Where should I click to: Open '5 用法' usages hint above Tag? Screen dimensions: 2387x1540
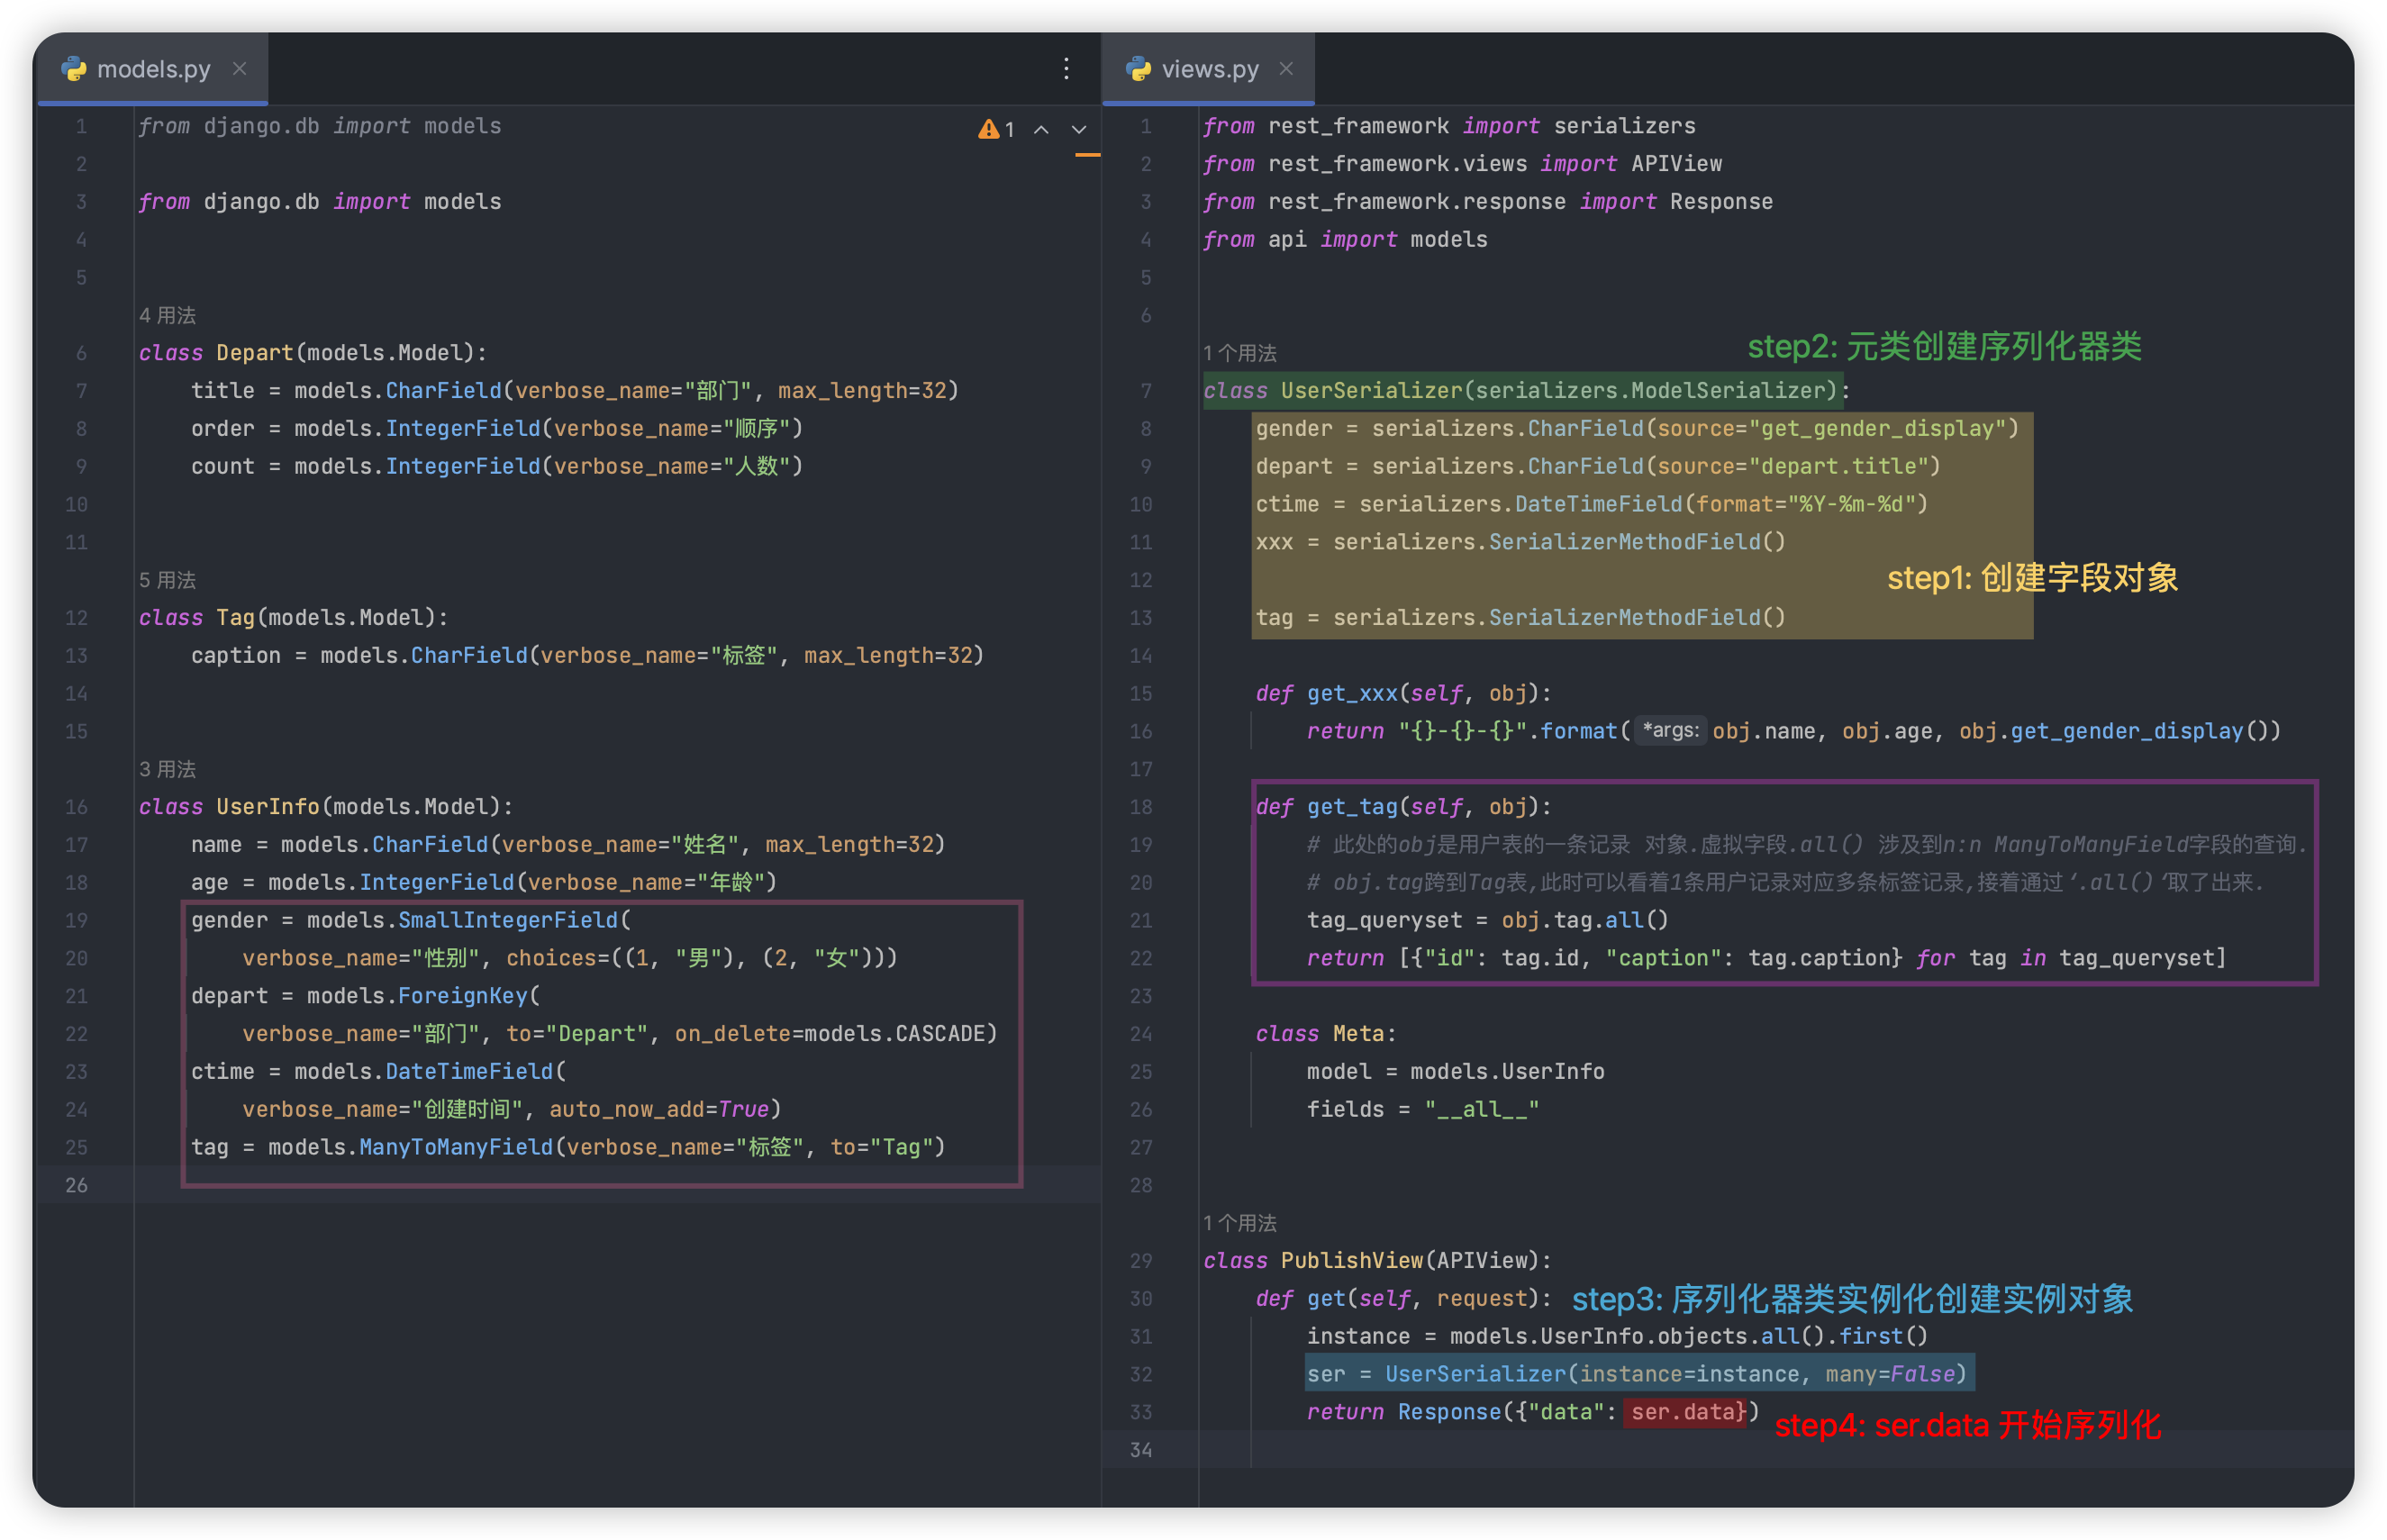(x=167, y=580)
